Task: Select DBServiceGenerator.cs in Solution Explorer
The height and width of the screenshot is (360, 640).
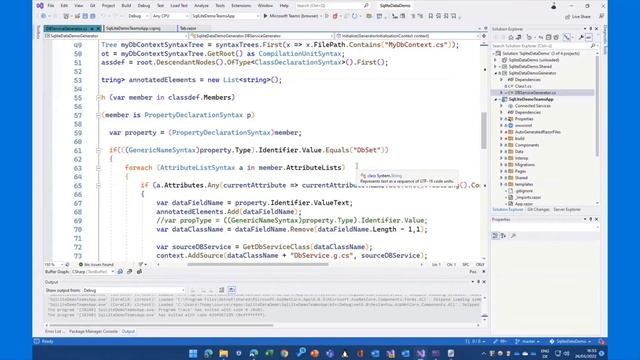Action: click(x=535, y=93)
